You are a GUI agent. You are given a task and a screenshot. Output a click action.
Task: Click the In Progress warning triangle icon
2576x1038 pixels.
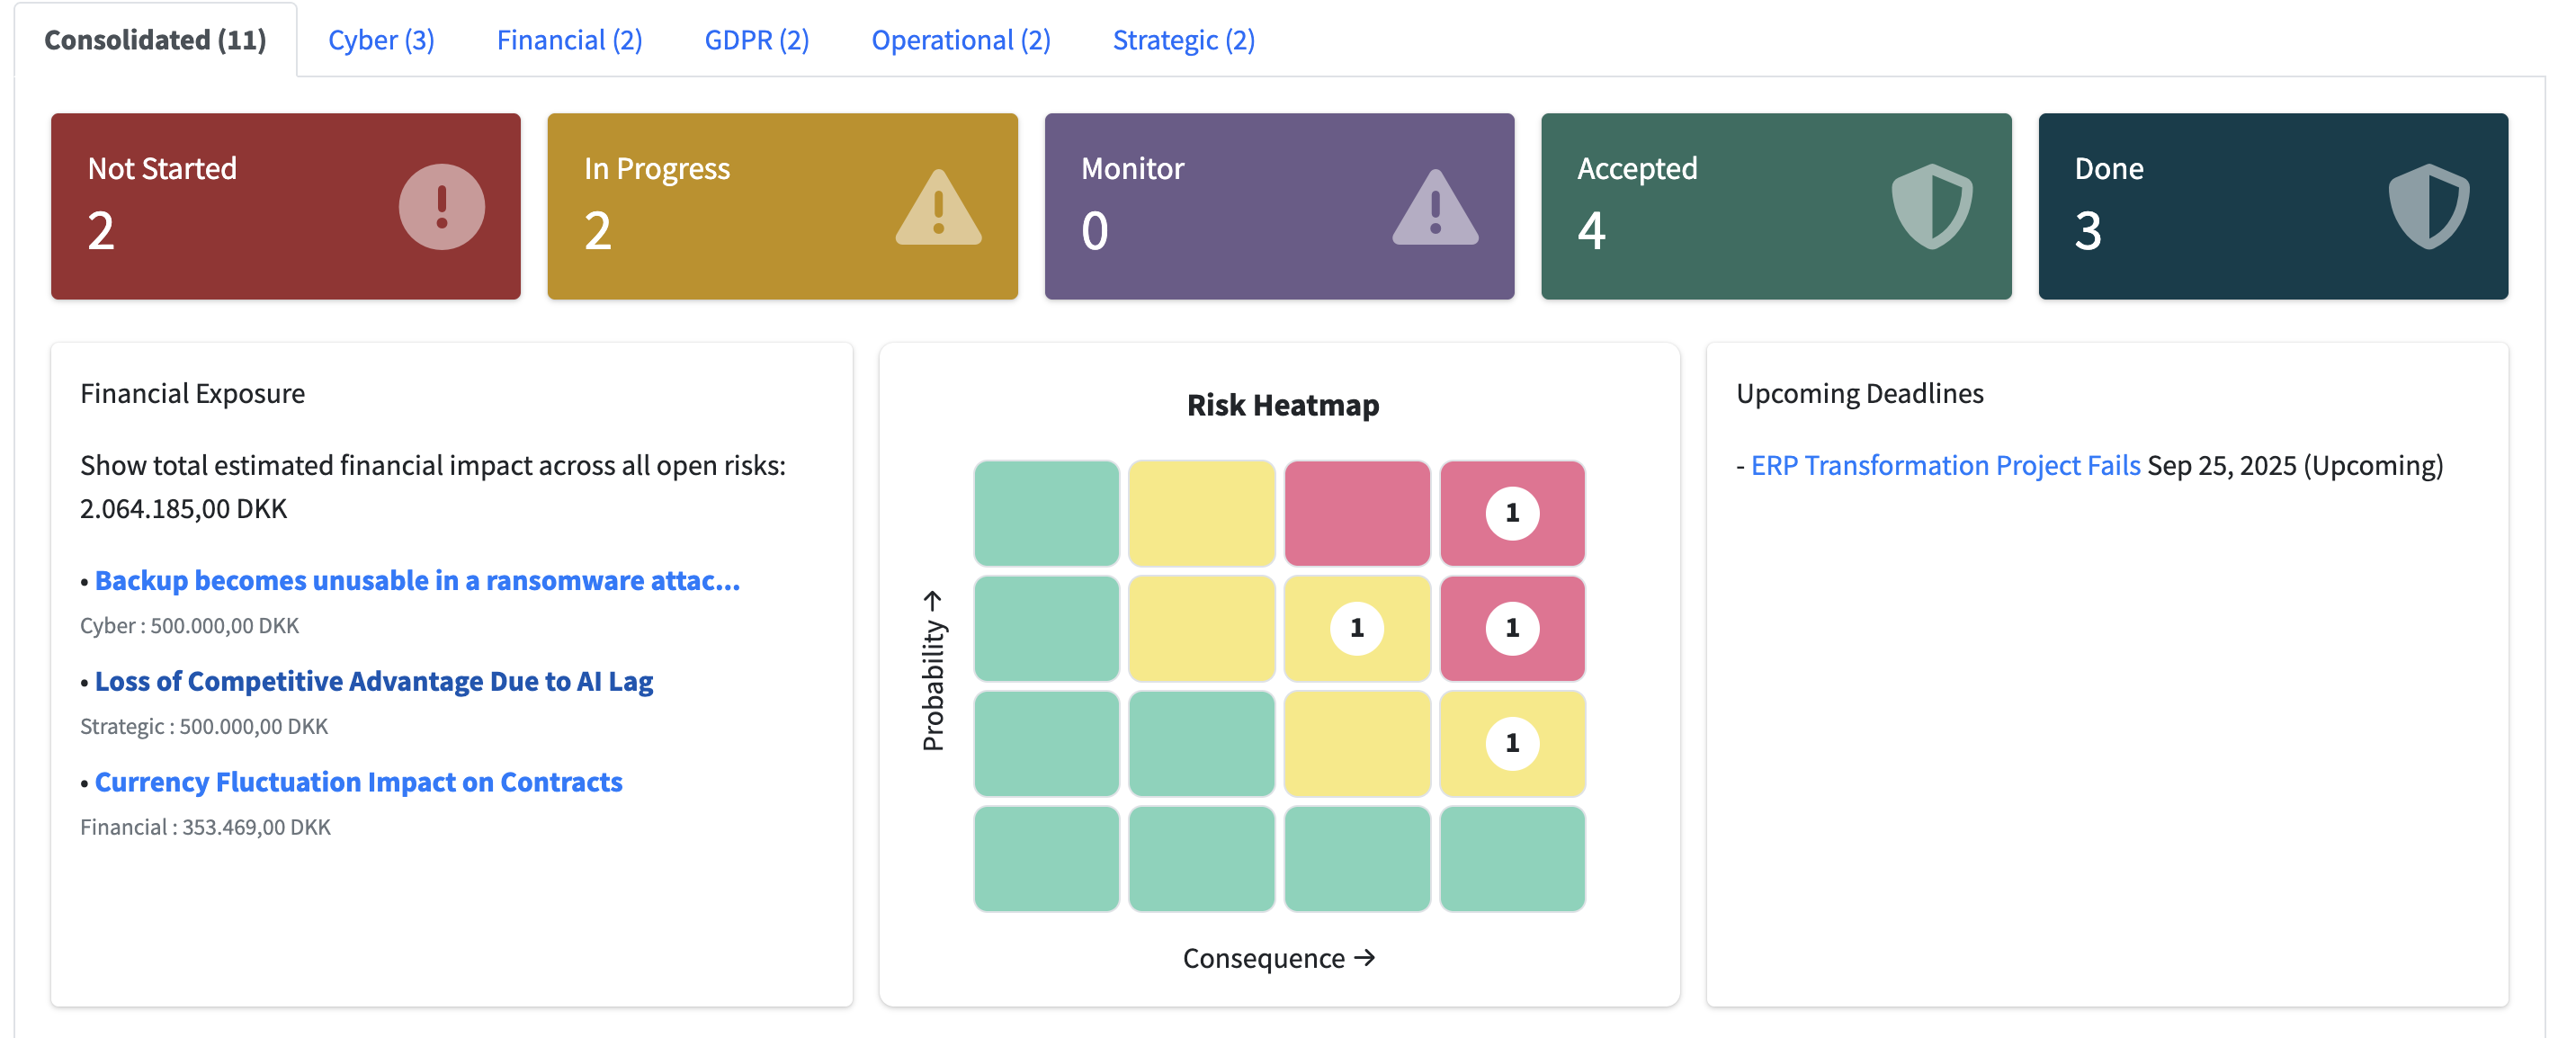(x=938, y=207)
